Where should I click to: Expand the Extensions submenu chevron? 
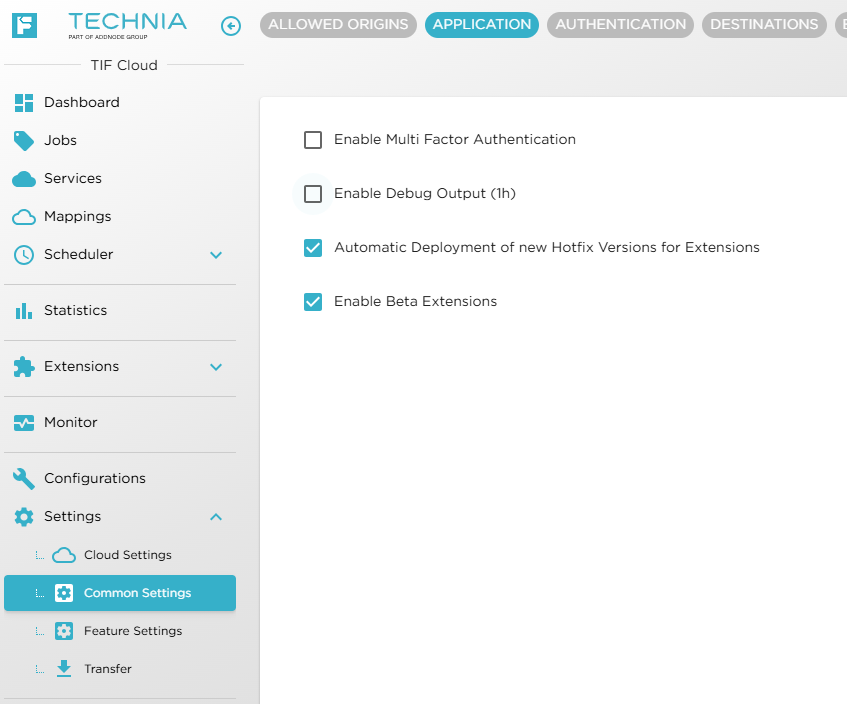pos(215,367)
